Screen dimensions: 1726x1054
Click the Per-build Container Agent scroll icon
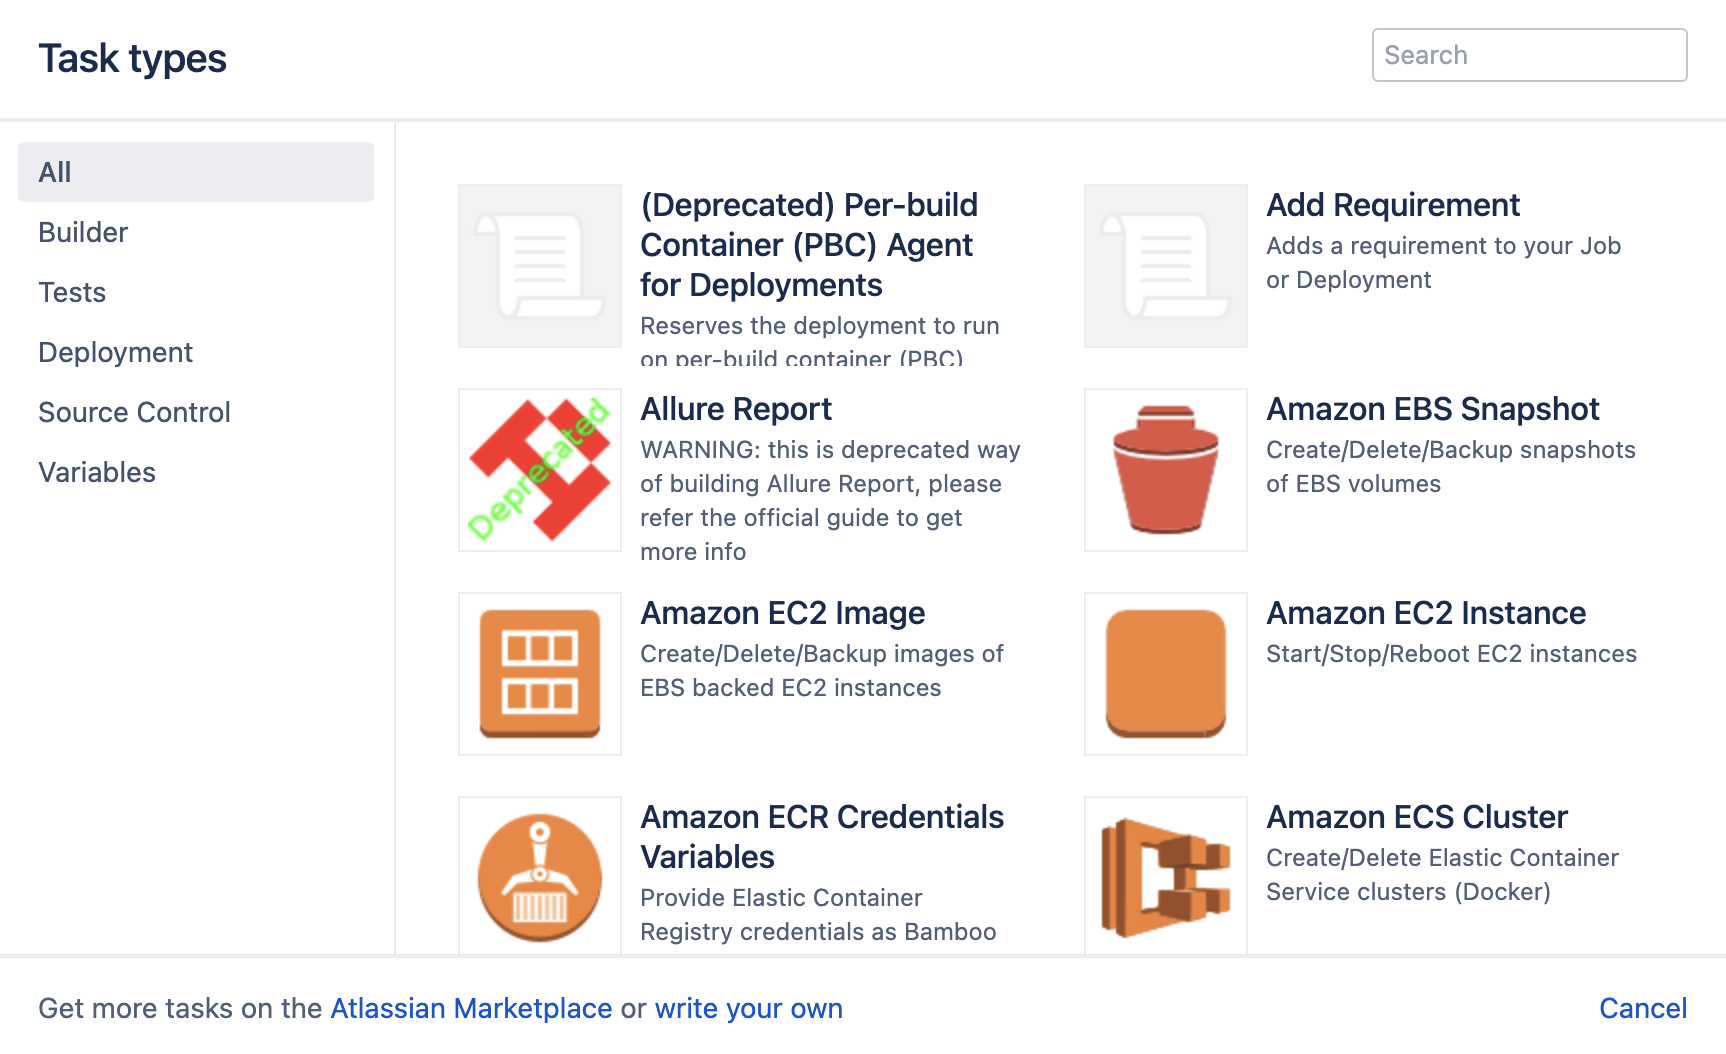pos(540,266)
